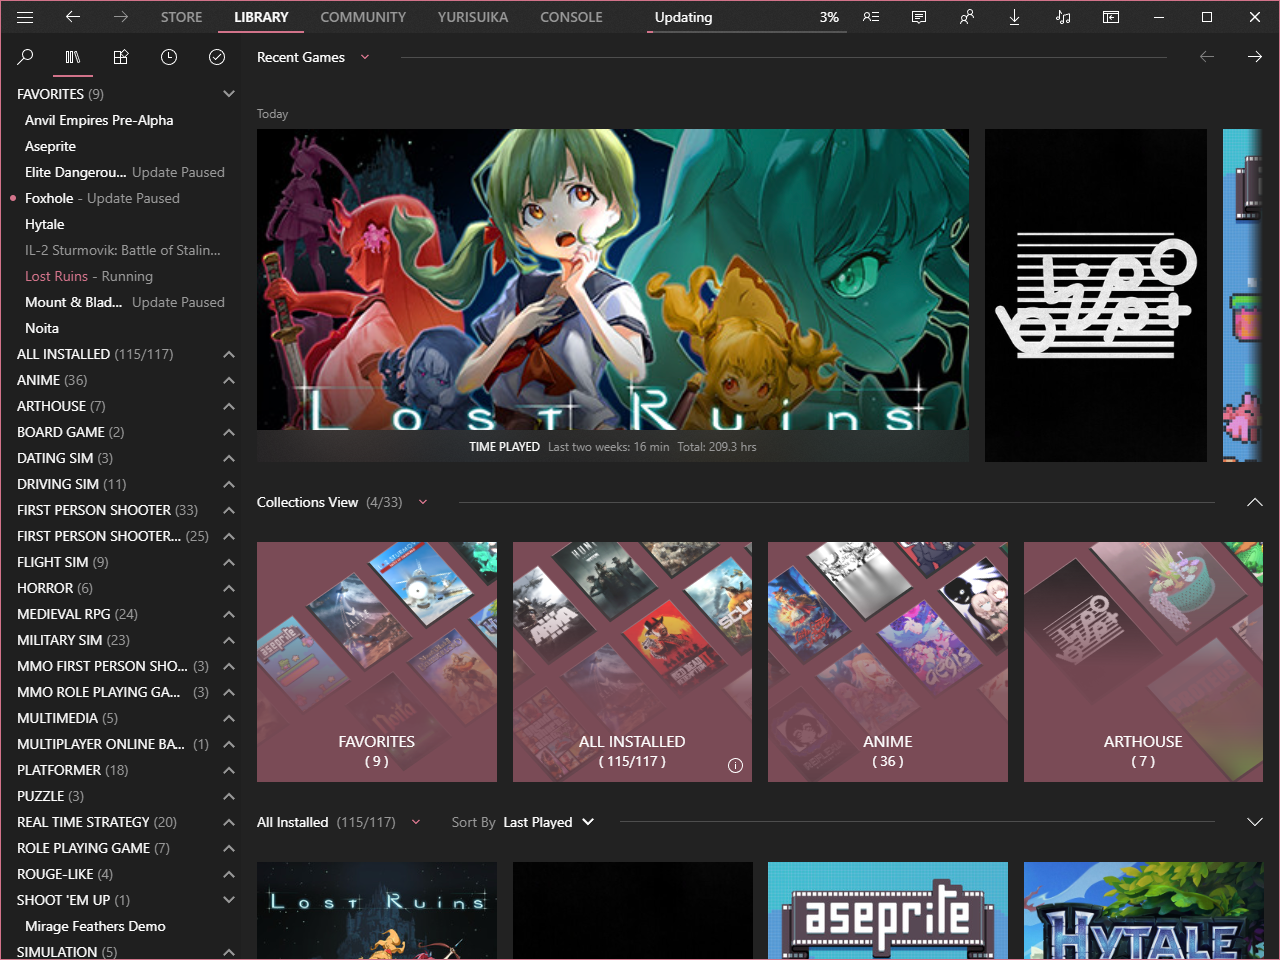
Task: Show recent activity clock icon
Action: click(x=169, y=57)
